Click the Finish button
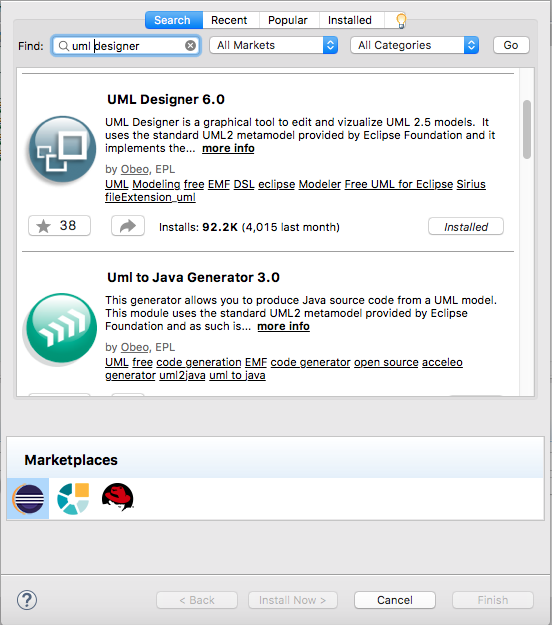This screenshot has height=625, width=552. pos(493,600)
